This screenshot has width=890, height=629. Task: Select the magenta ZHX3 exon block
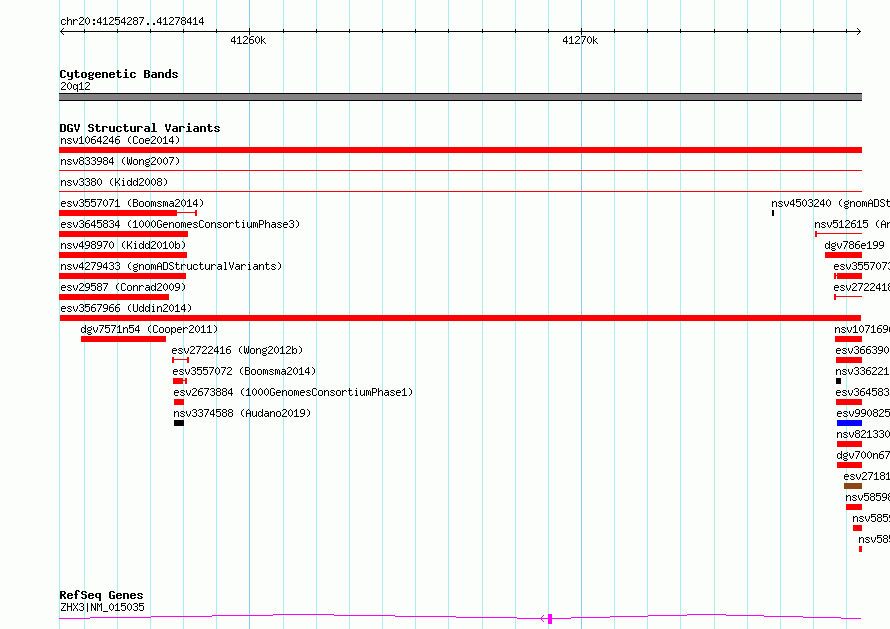pyautogui.click(x=550, y=619)
